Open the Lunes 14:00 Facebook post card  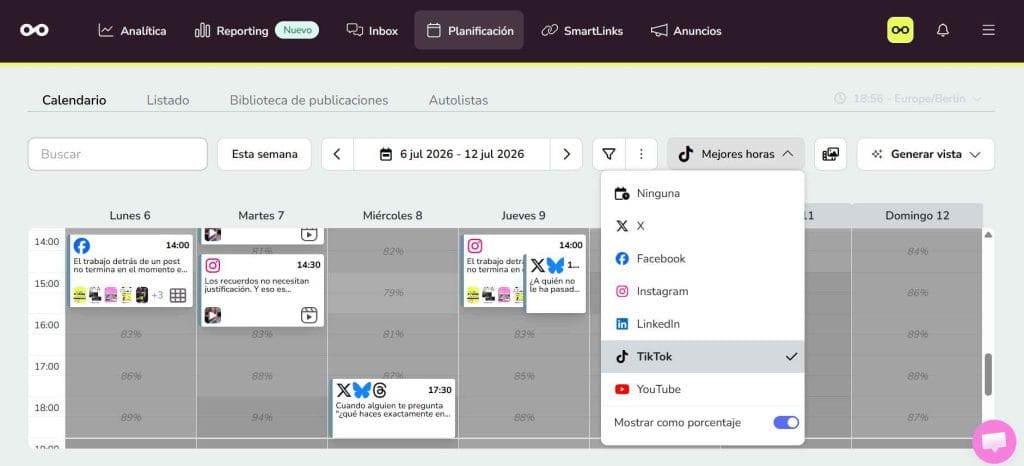tap(131, 271)
